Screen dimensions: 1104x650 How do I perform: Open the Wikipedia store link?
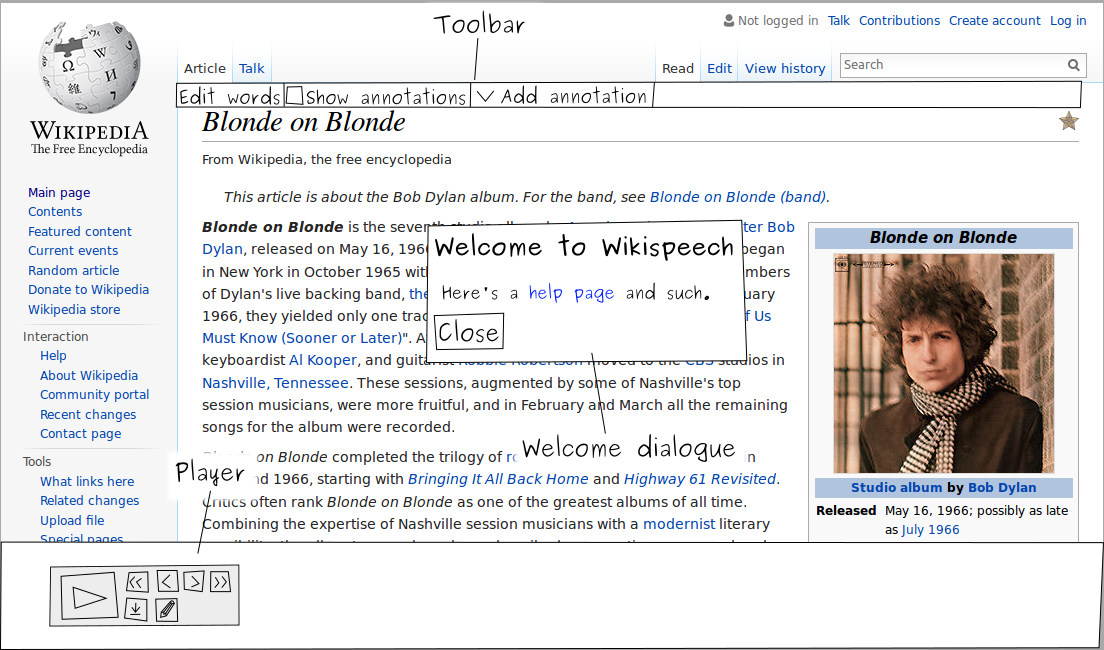(74, 309)
